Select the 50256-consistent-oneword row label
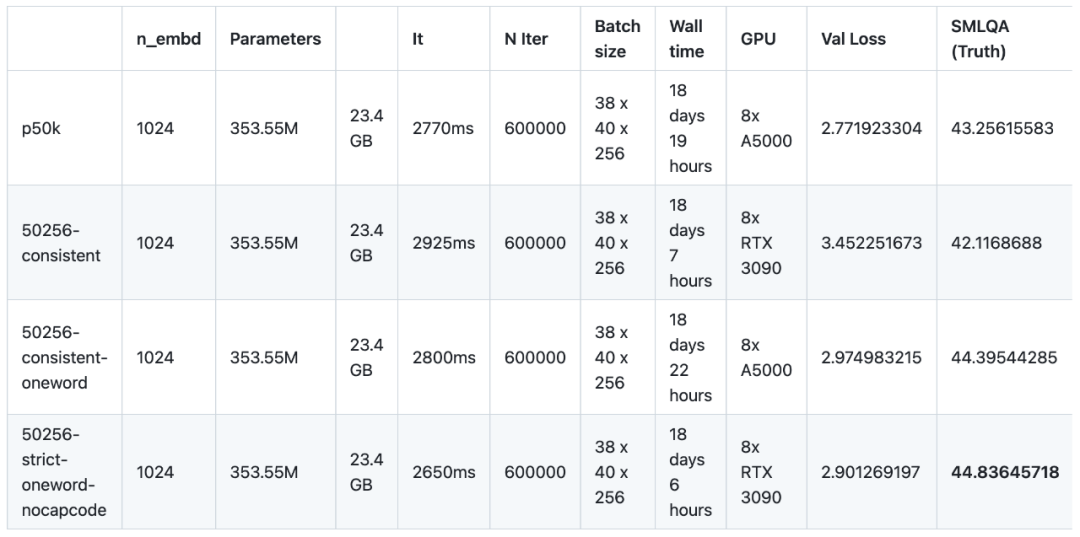 coord(65,357)
